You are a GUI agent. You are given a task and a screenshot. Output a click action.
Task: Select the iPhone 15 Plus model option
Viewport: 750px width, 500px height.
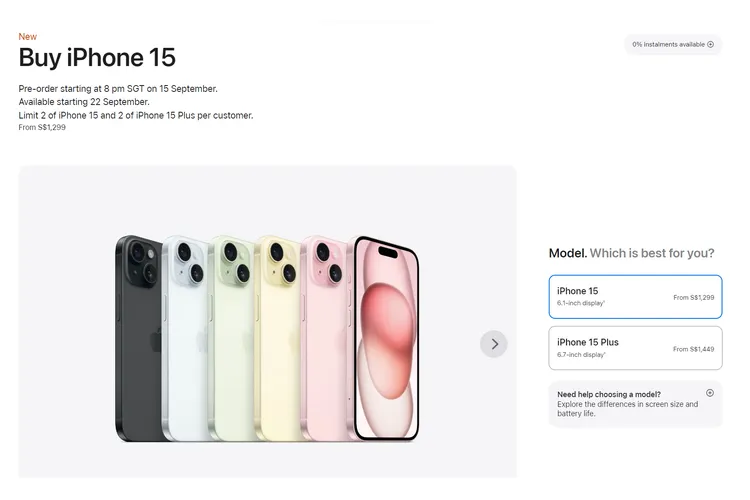pyautogui.click(x=635, y=348)
